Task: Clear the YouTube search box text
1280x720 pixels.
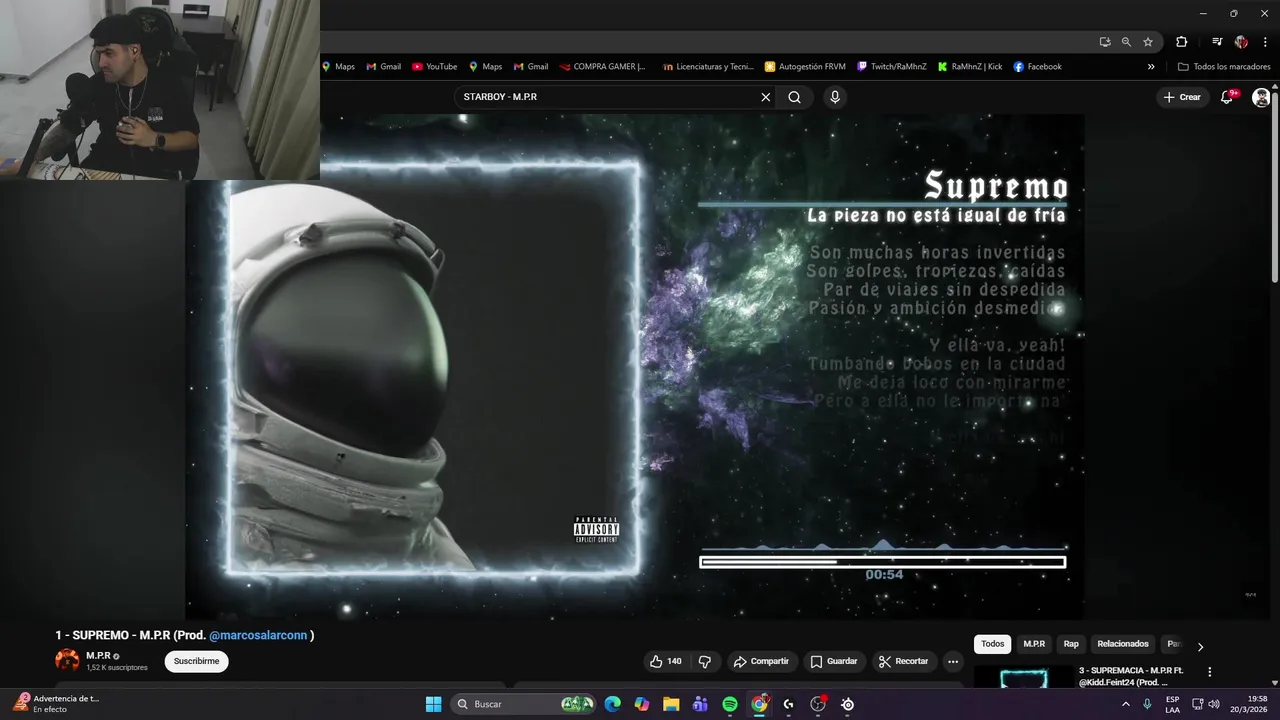Action: (x=766, y=97)
